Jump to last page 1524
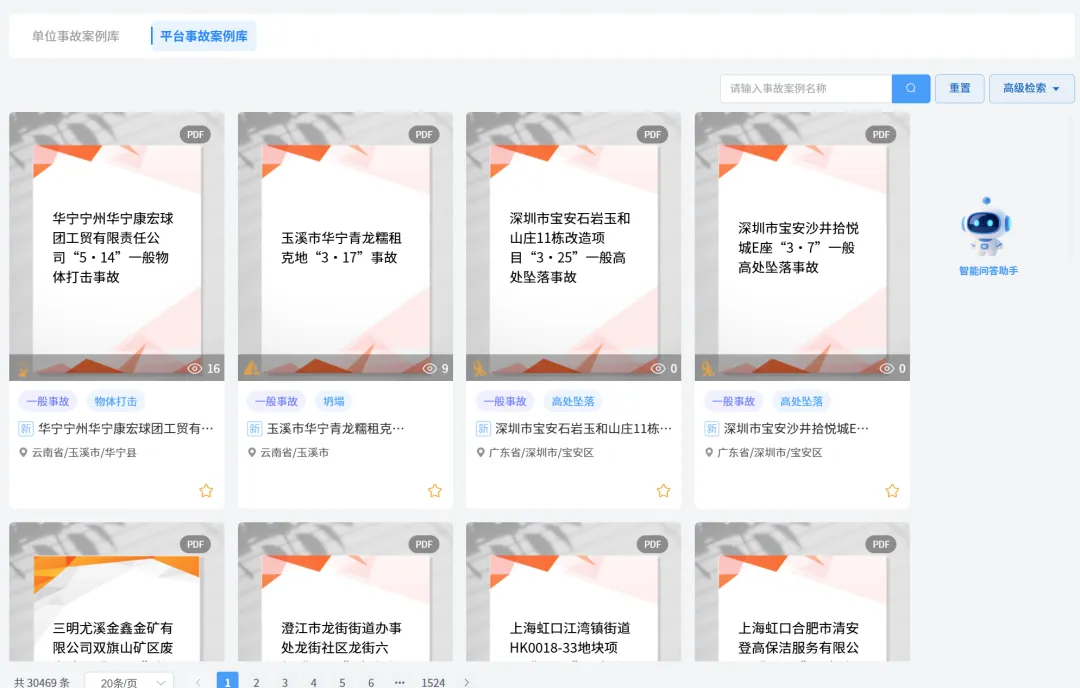 coord(433,682)
